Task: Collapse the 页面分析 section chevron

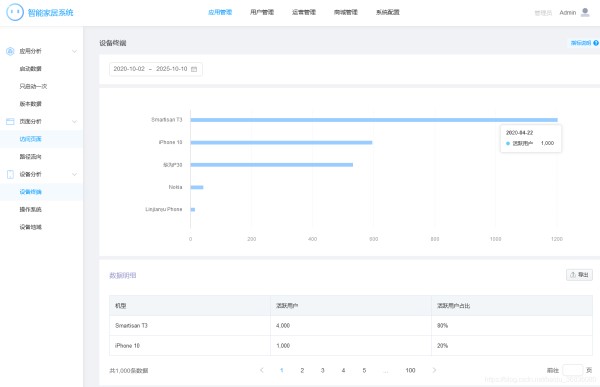Action: coord(75,122)
